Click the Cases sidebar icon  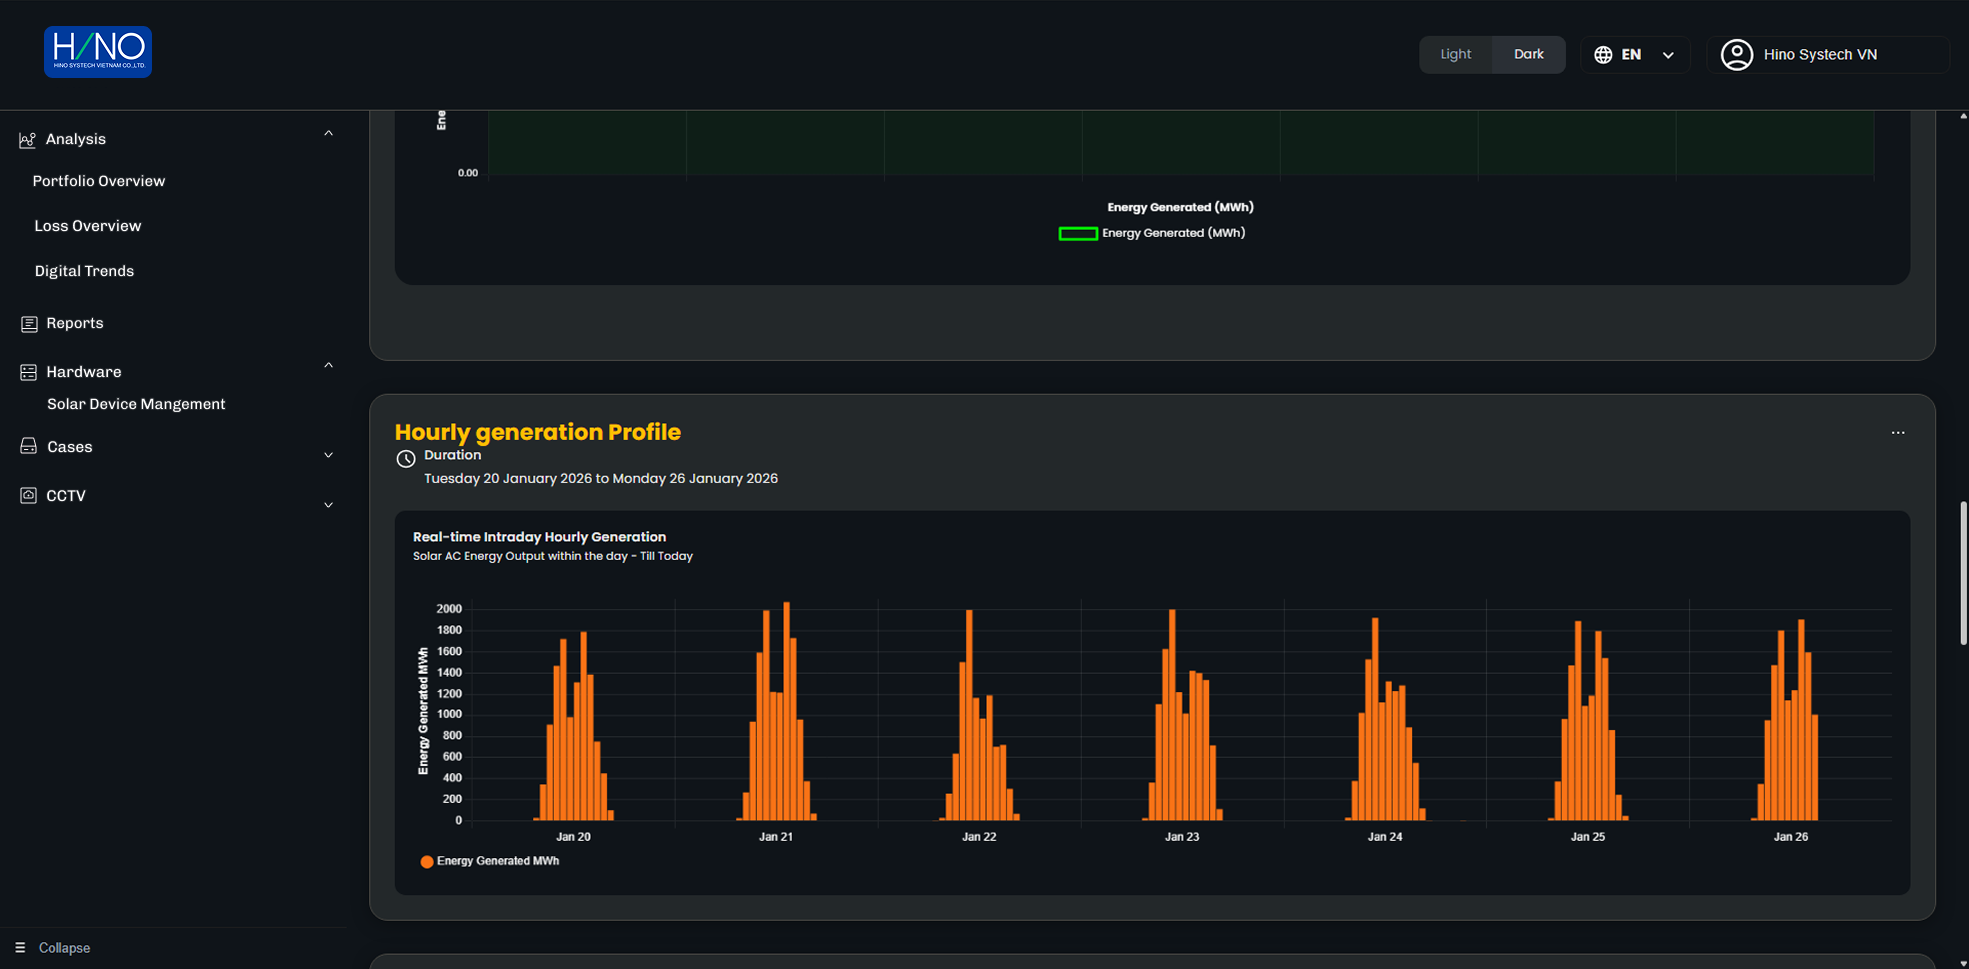point(29,447)
